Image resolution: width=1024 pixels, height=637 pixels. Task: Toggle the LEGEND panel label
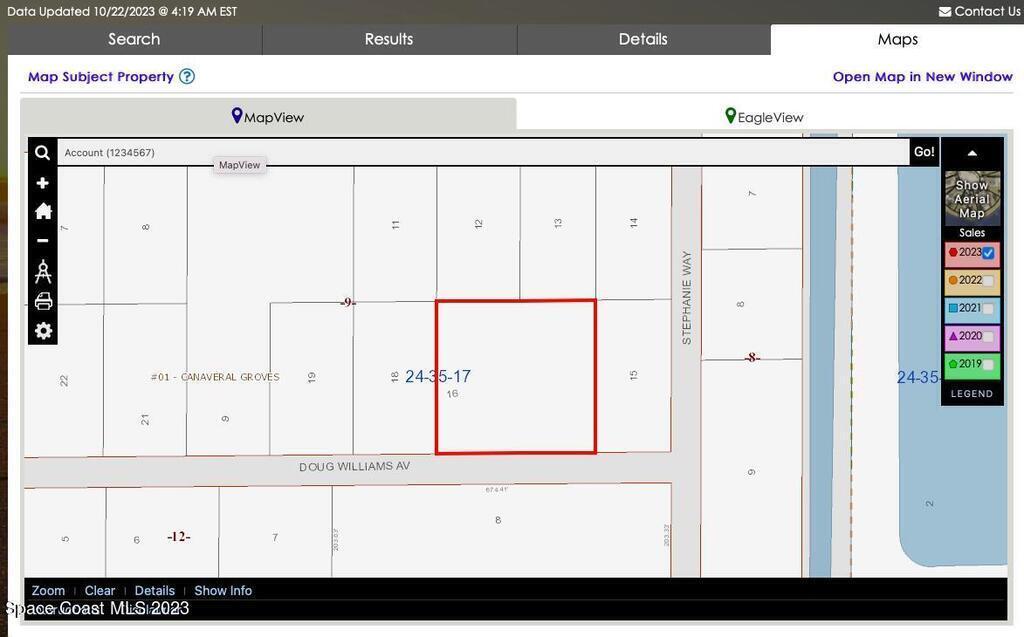click(x=971, y=394)
